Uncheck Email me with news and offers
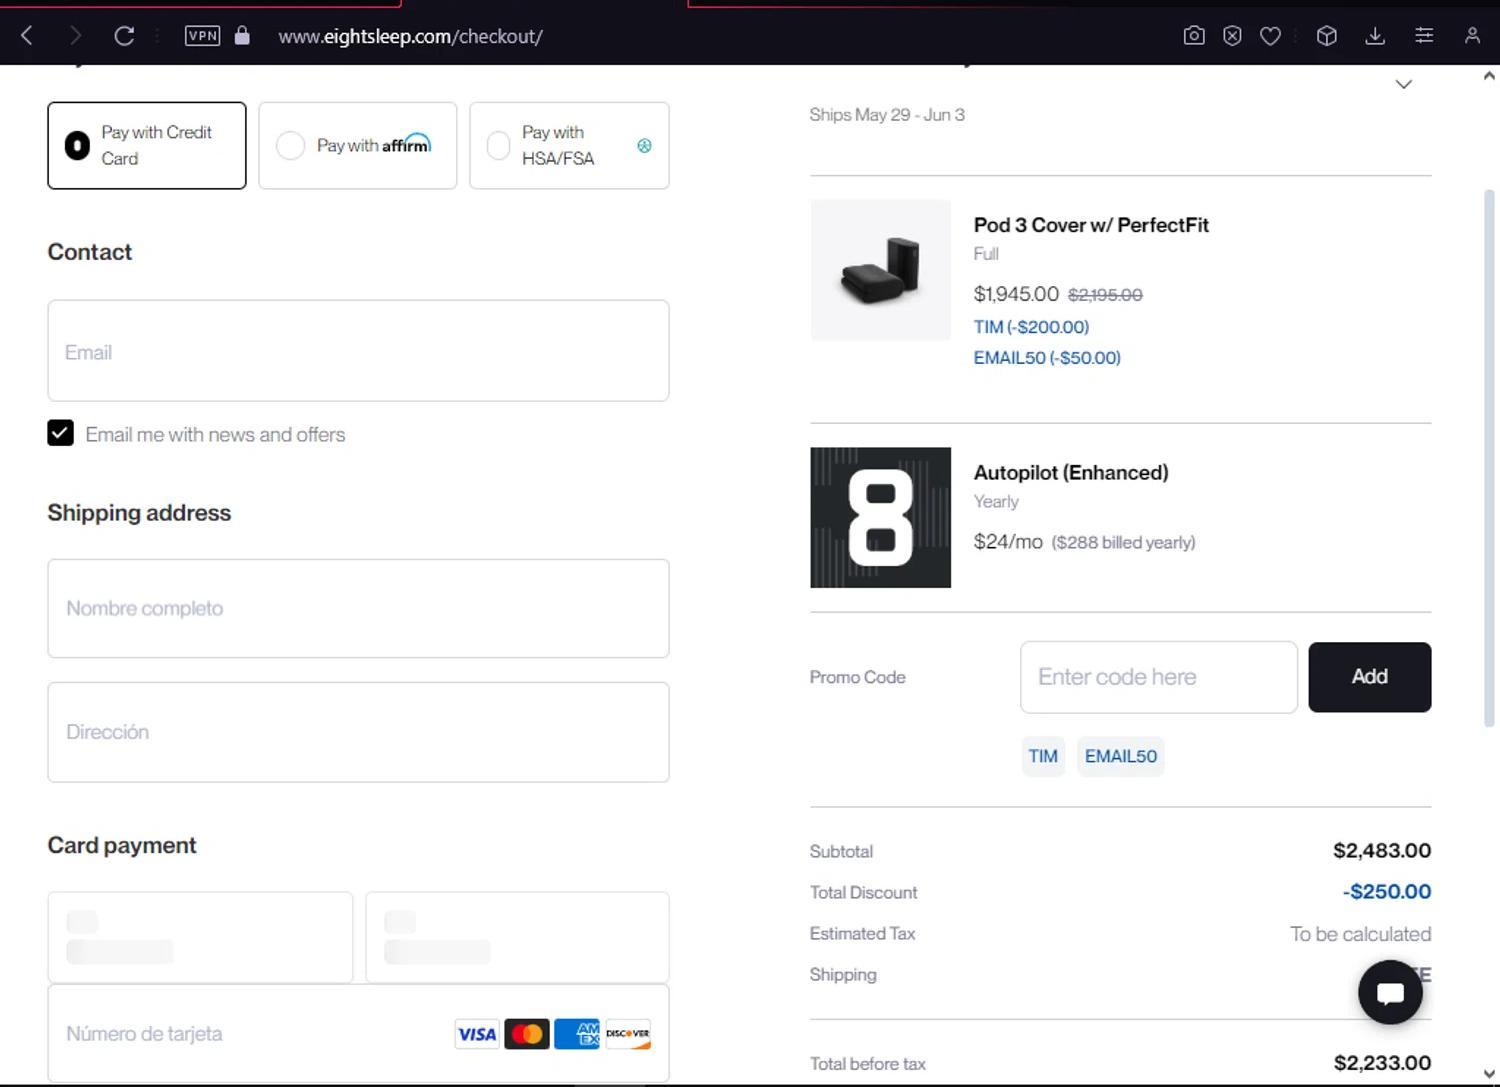The image size is (1500, 1087). click(x=60, y=433)
